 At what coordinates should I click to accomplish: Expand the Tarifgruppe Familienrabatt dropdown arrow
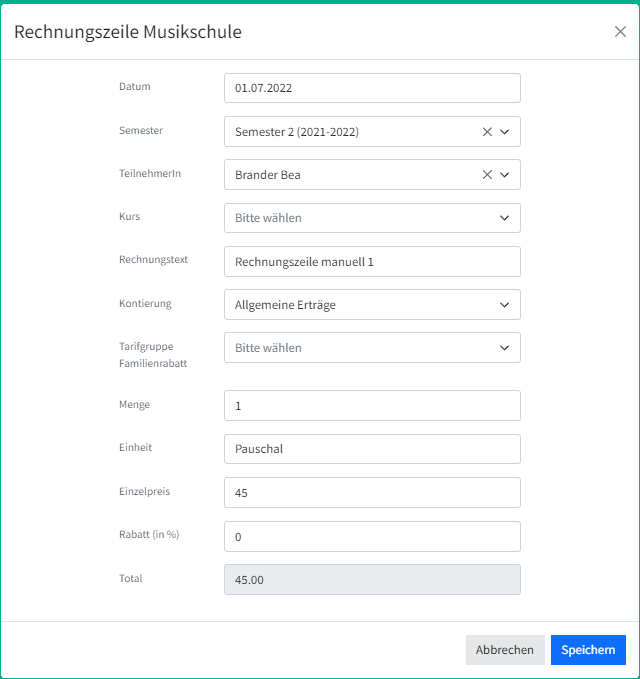click(x=504, y=348)
